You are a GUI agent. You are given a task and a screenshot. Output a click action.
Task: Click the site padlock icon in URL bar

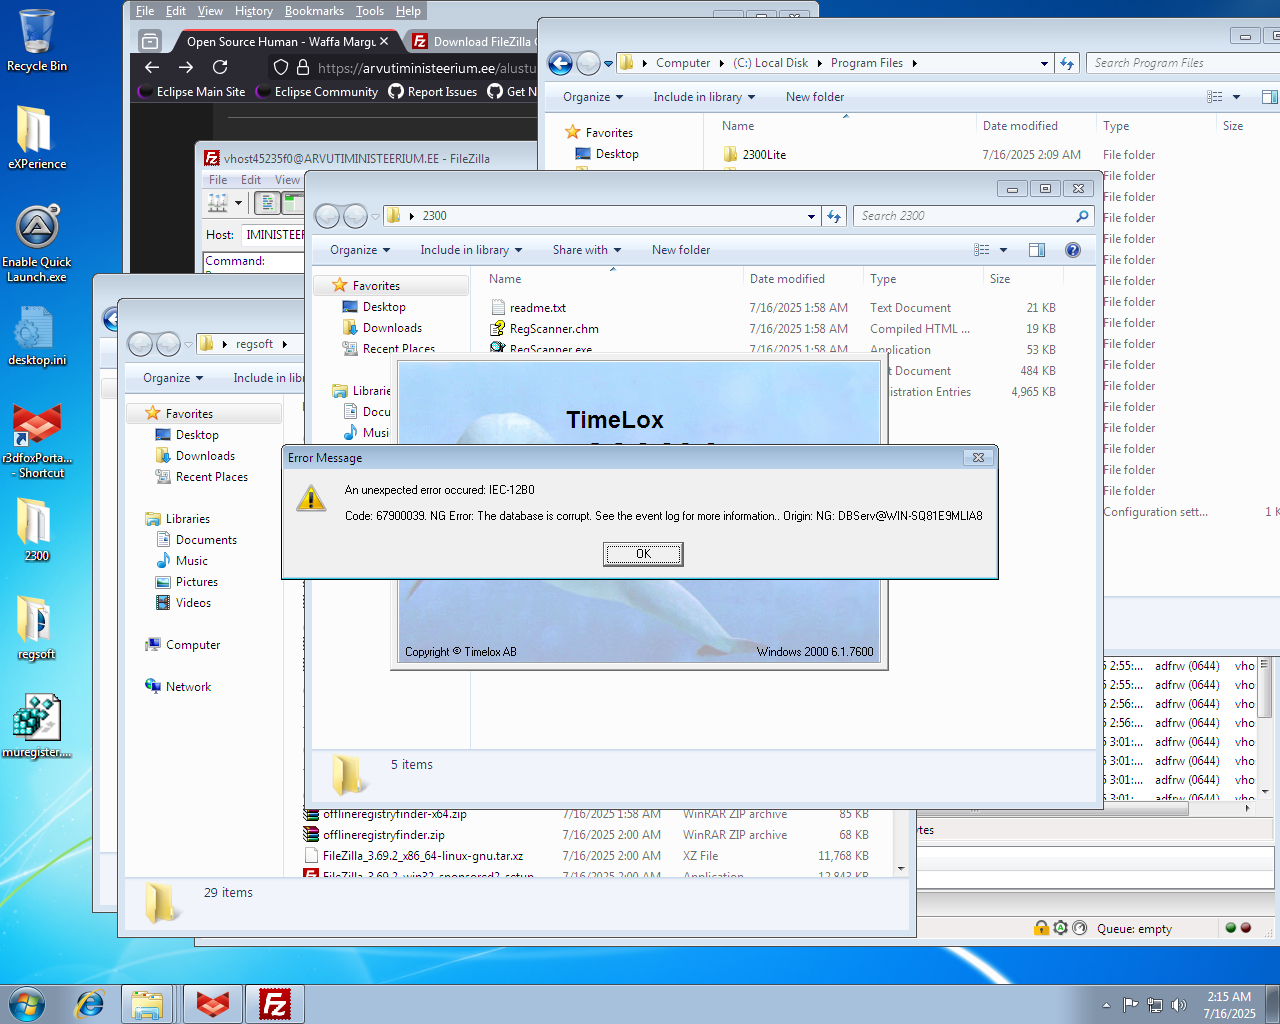[303, 67]
